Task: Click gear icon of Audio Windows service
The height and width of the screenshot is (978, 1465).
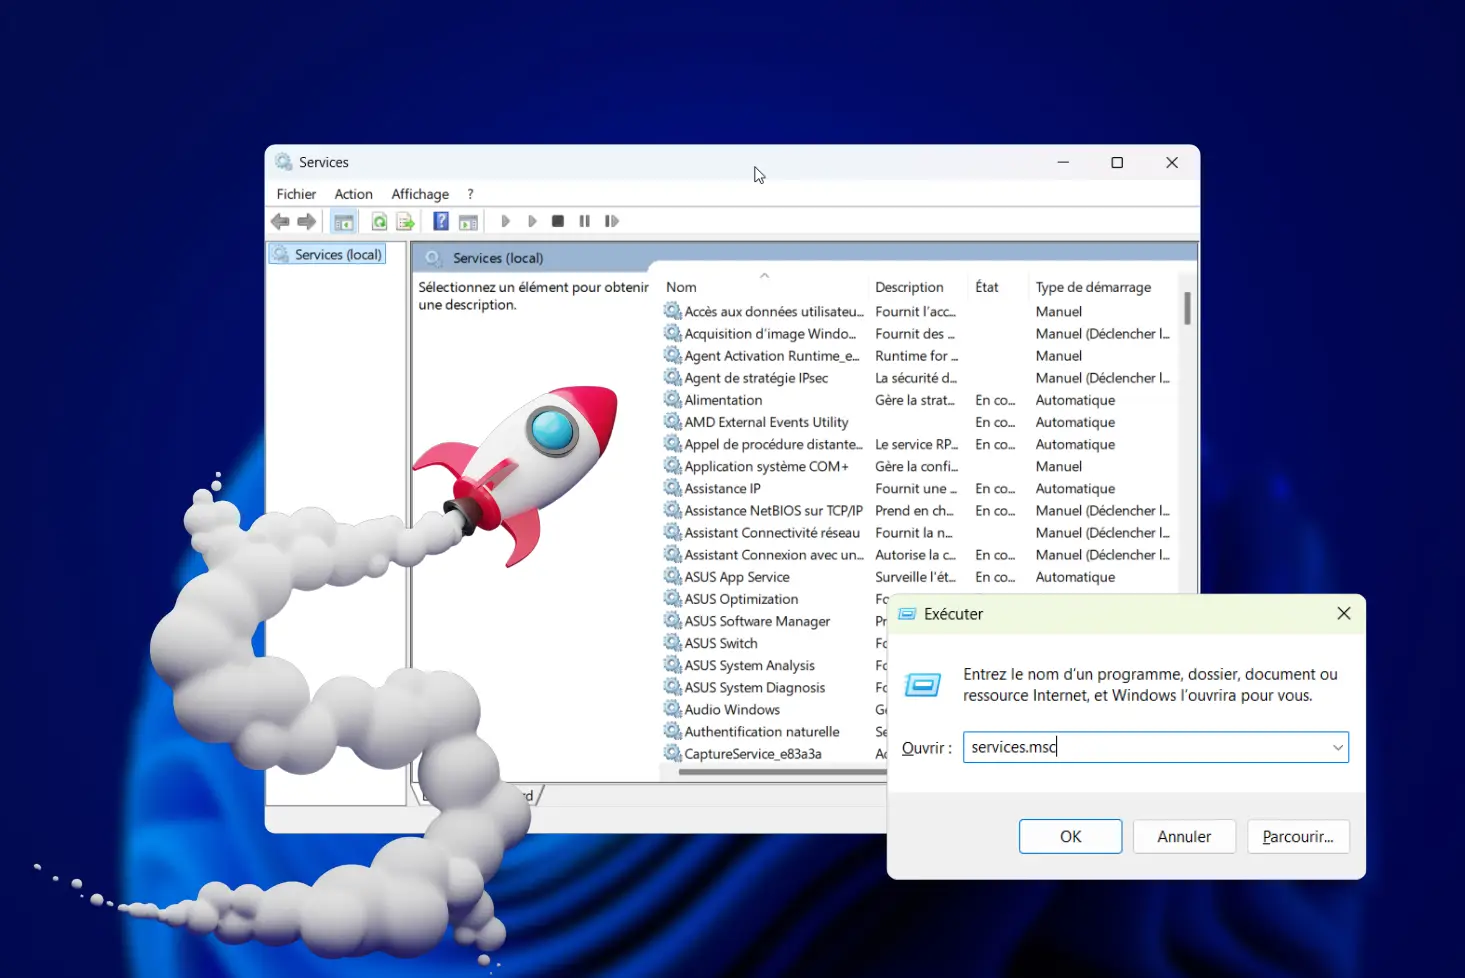Action: (673, 709)
